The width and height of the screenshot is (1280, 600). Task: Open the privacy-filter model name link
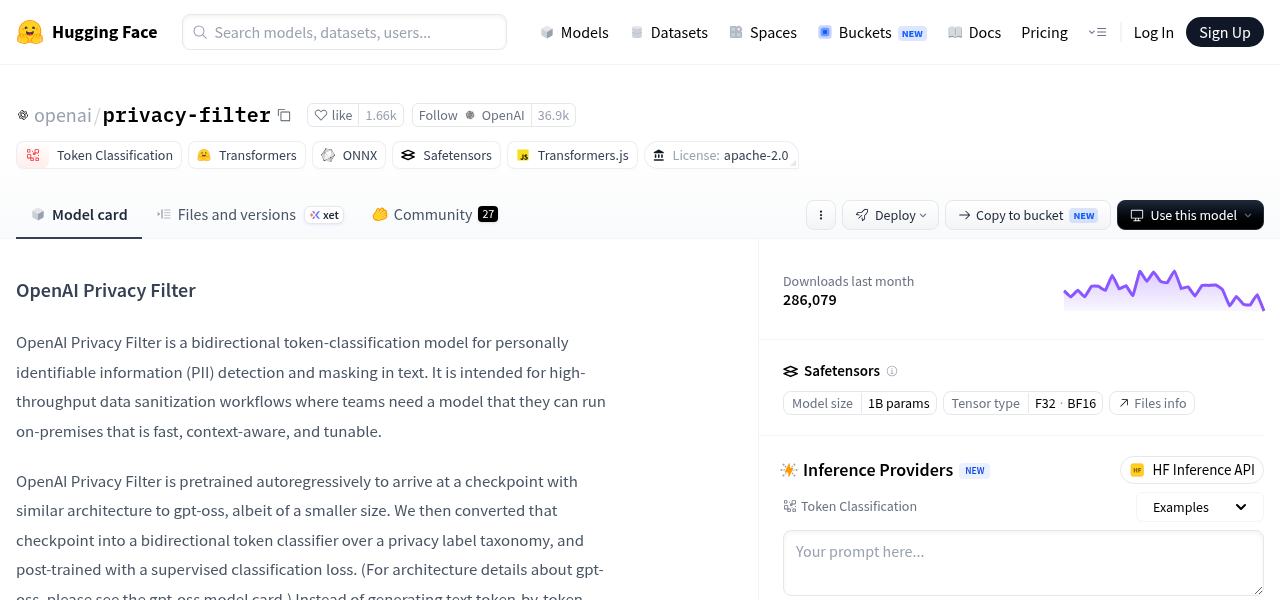(x=186, y=115)
